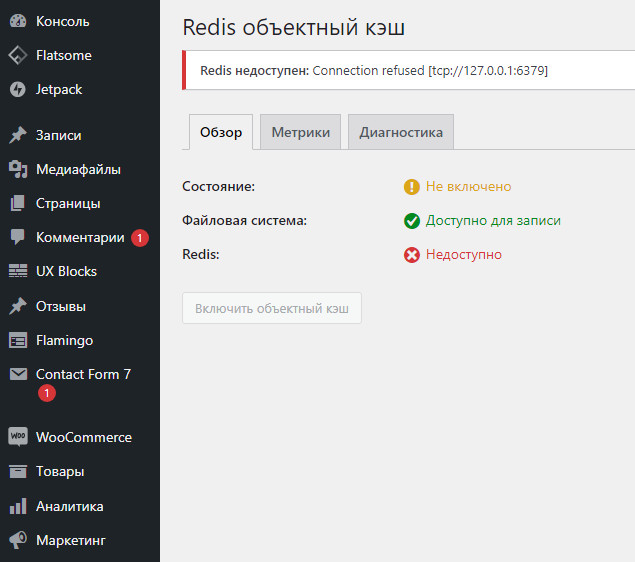The image size is (635, 562).
Task: Click the Flamingo form icon
Action: pyautogui.click(x=18, y=340)
